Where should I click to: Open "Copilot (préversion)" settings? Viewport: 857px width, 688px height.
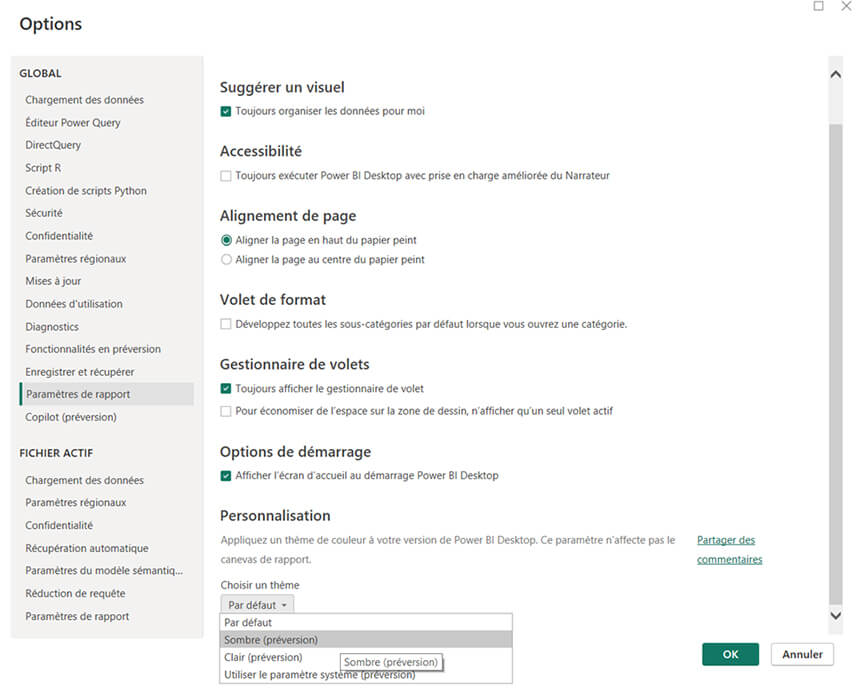click(70, 417)
